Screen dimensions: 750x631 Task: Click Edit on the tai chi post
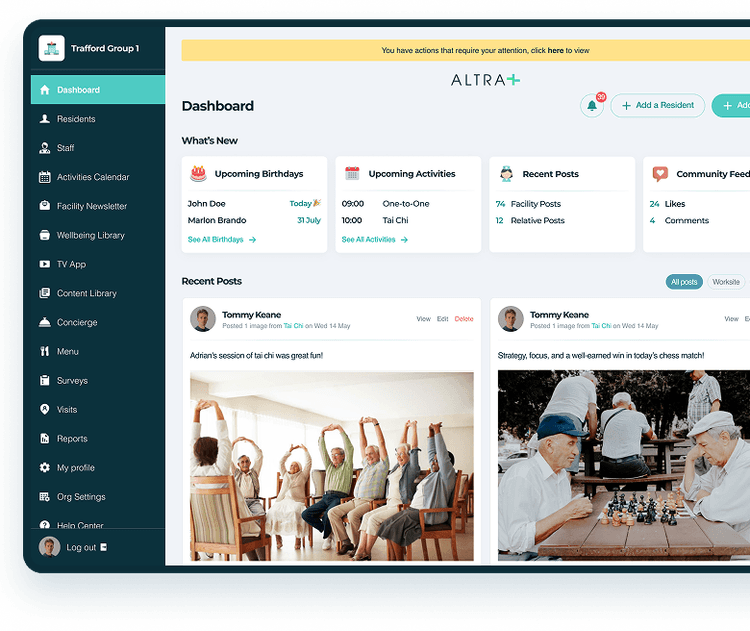point(442,319)
